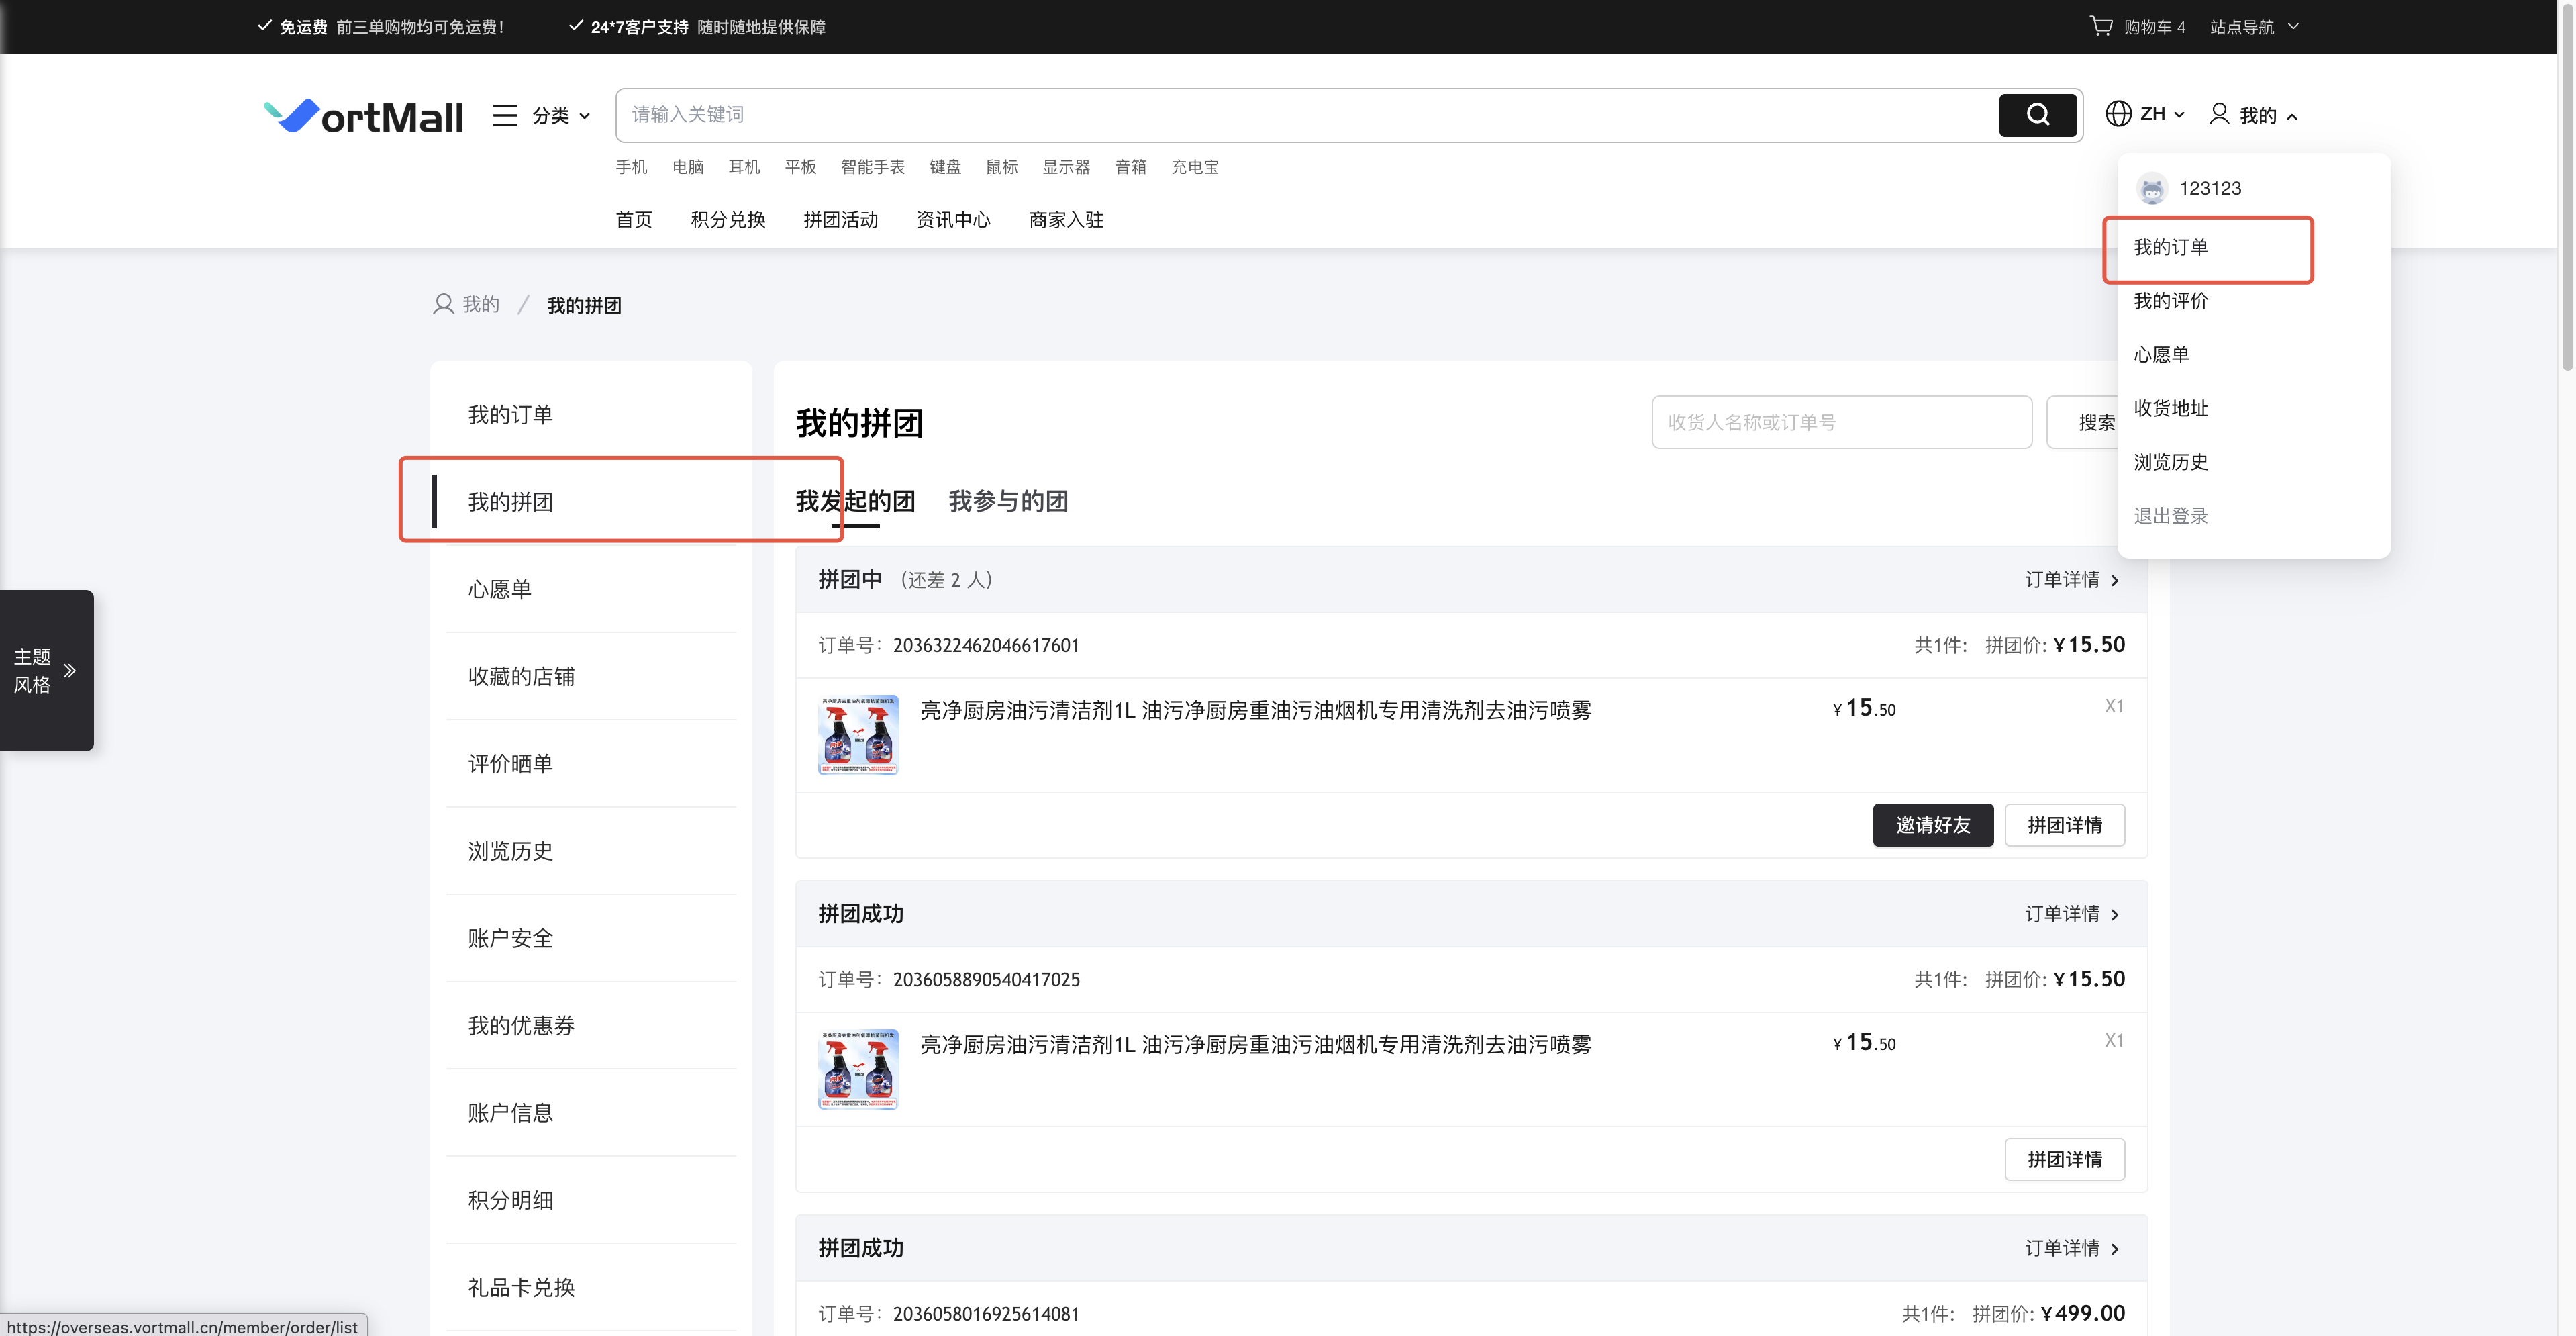The width and height of the screenshot is (2576, 1336).
Task: Open 拼团活动 in the navigation bar
Action: (840, 220)
